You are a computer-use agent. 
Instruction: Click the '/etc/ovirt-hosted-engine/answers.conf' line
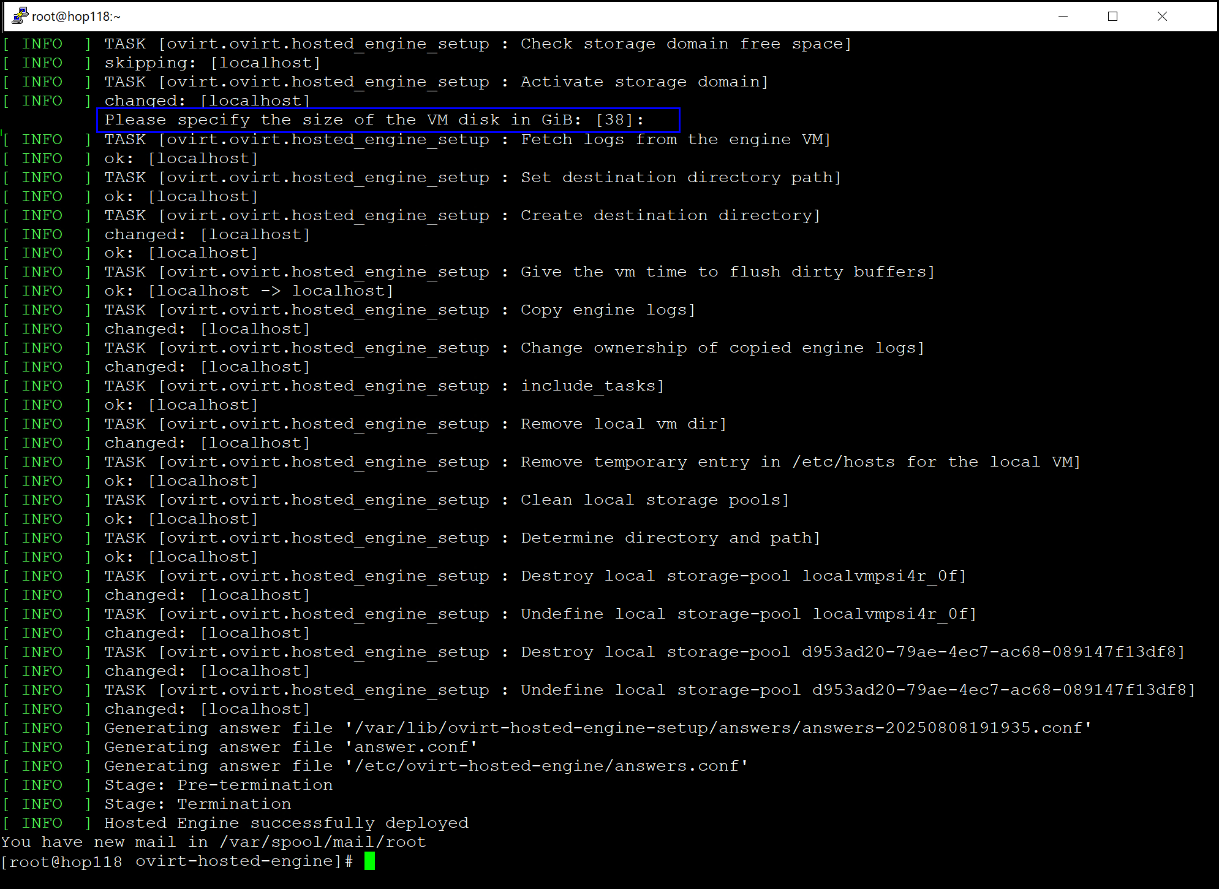click(375, 766)
